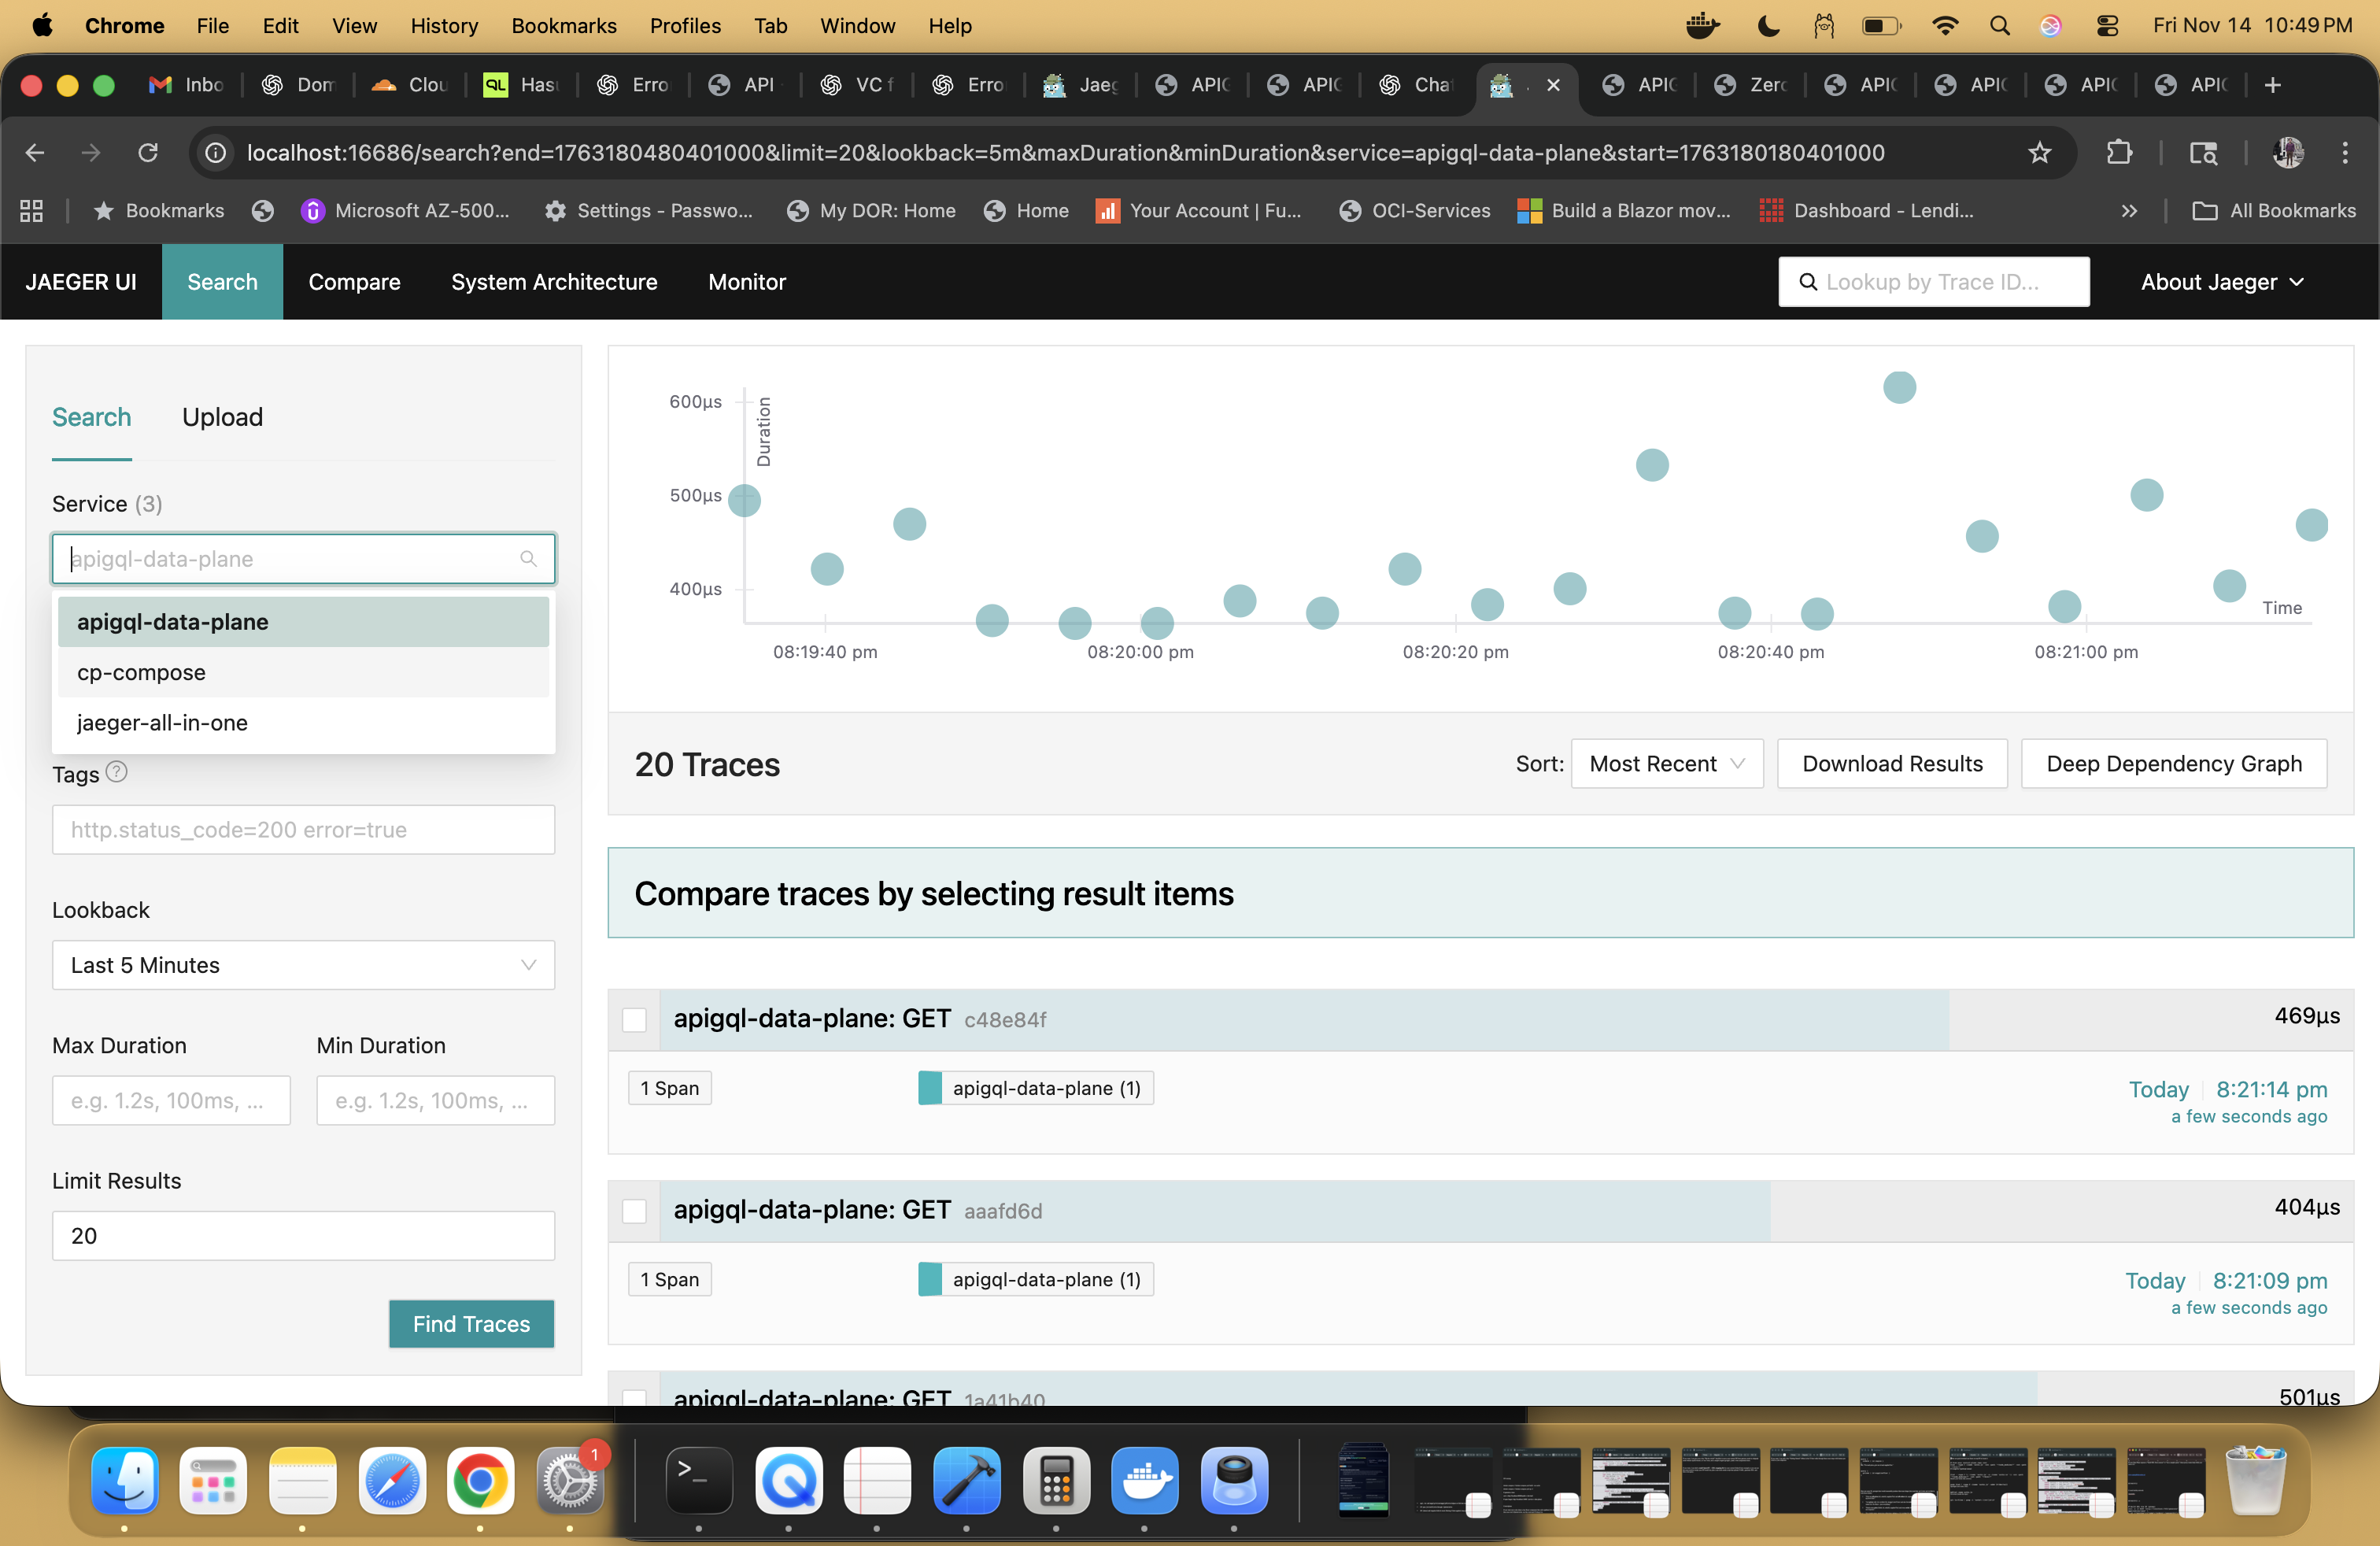Screen dimensions: 2380x1546
Task: Open the History menu in the menu bar
Action: pos(444,25)
